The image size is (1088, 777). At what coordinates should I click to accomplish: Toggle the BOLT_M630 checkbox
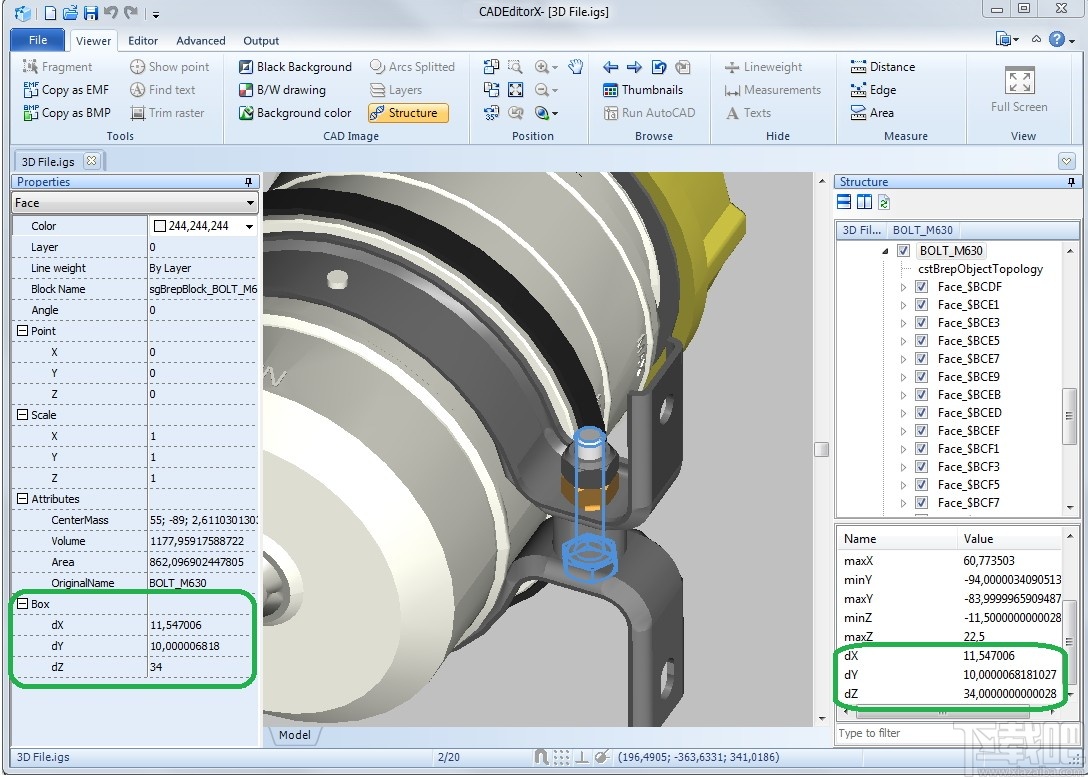[904, 251]
